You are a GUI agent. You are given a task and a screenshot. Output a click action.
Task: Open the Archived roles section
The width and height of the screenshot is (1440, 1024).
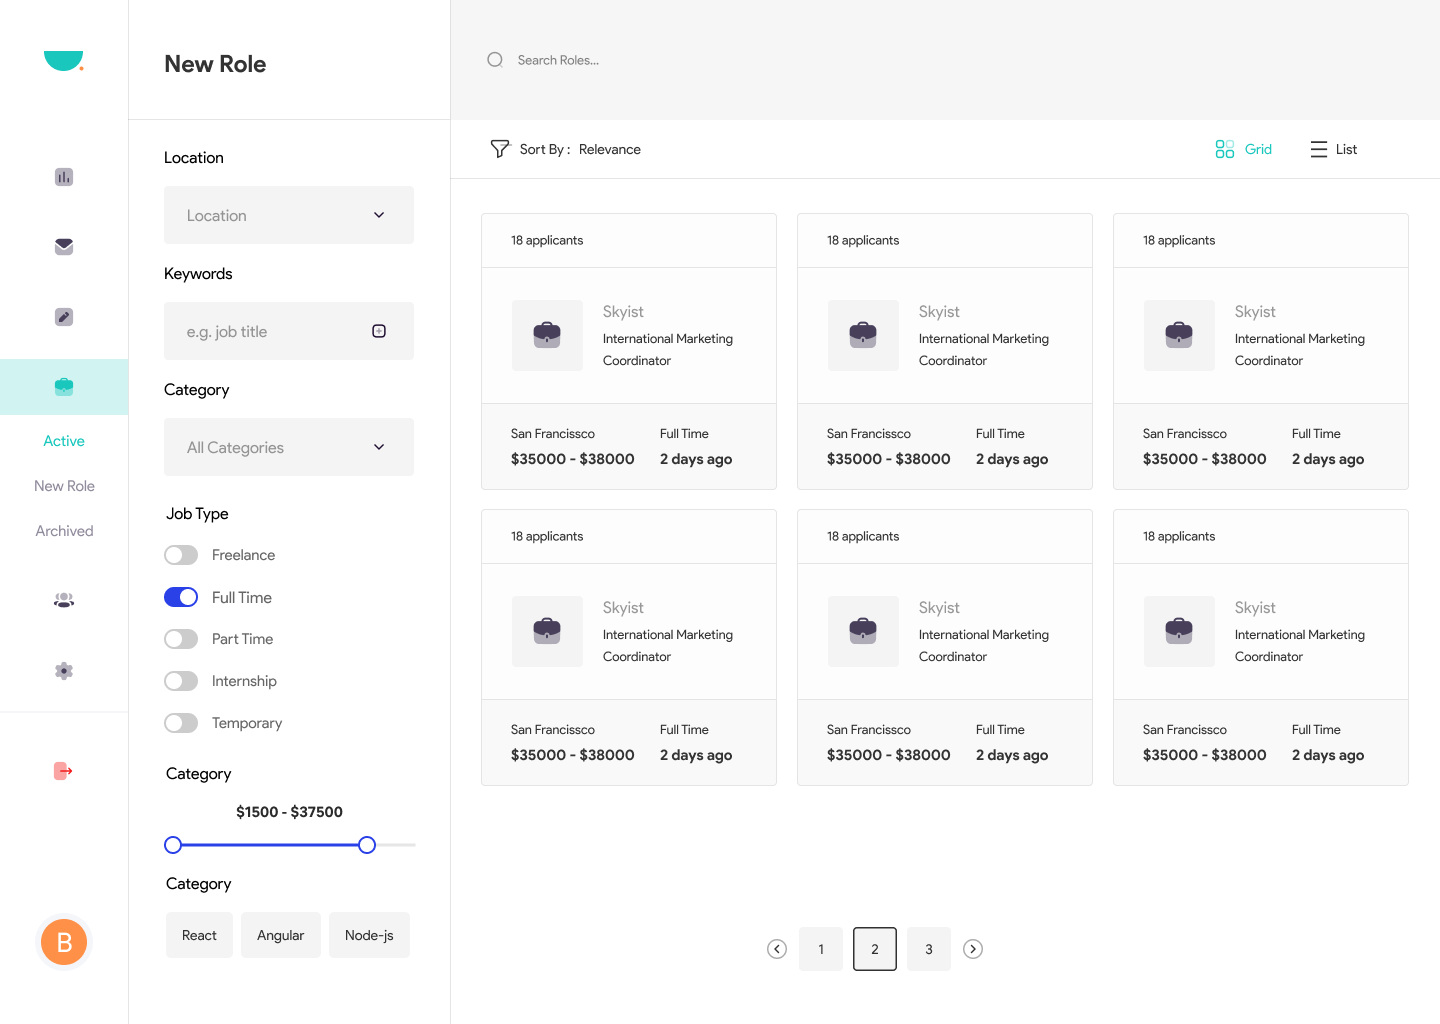pyautogui.click(x=64, y=531)
